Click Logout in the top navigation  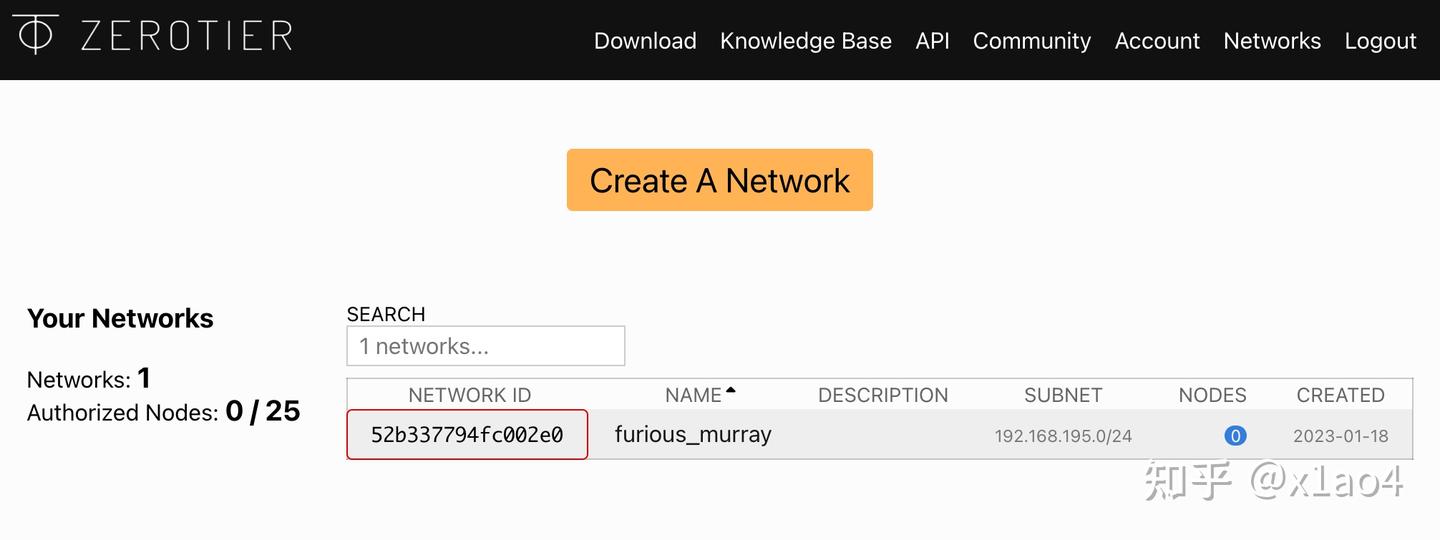1380,41
